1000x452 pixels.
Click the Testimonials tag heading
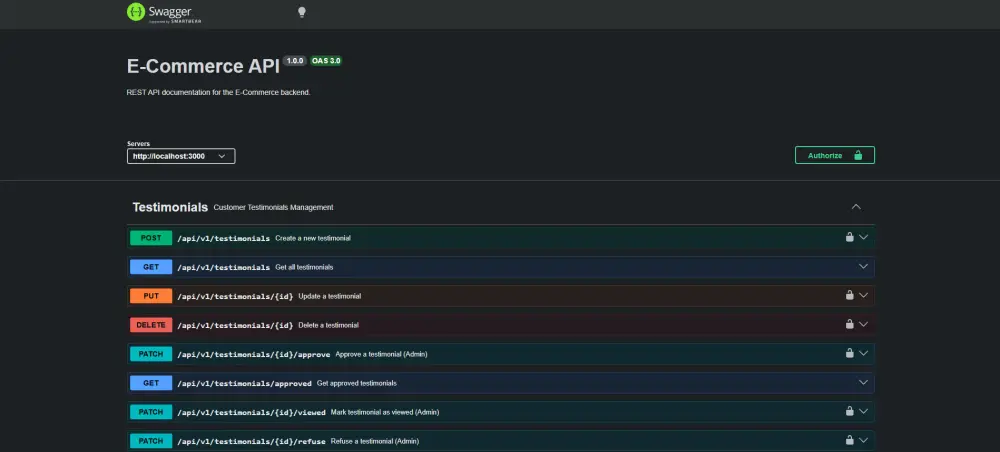click(170, 207)
